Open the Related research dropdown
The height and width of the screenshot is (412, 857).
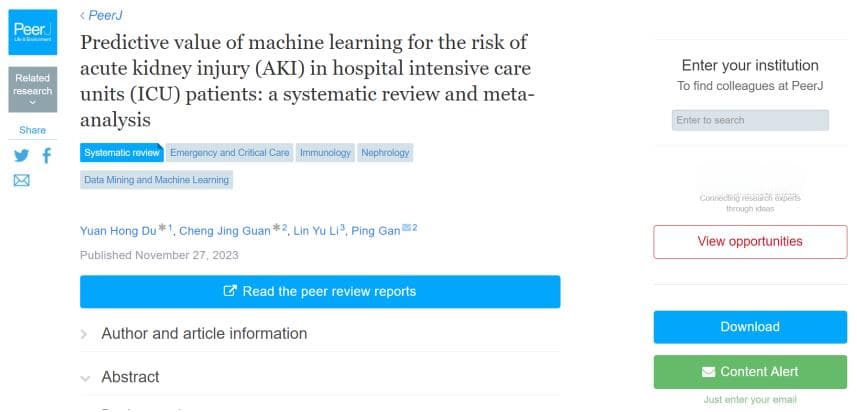33,90
